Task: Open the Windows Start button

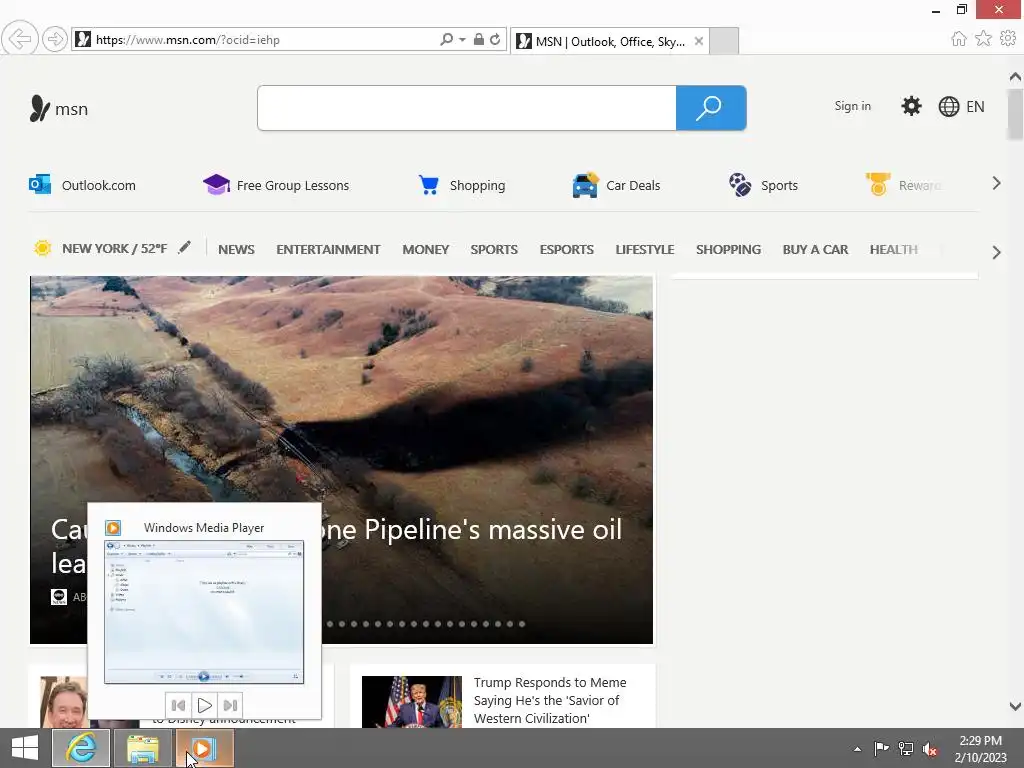Action: [25, 748]
